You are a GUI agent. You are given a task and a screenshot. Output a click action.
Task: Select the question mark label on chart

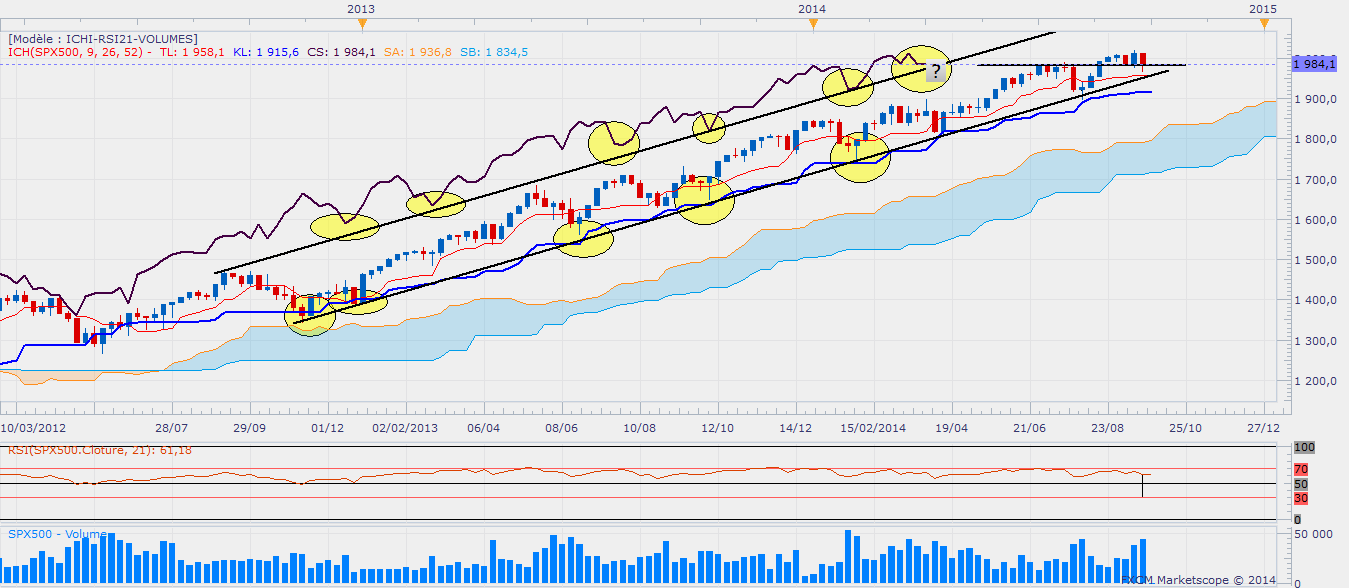tap(934, 71)
